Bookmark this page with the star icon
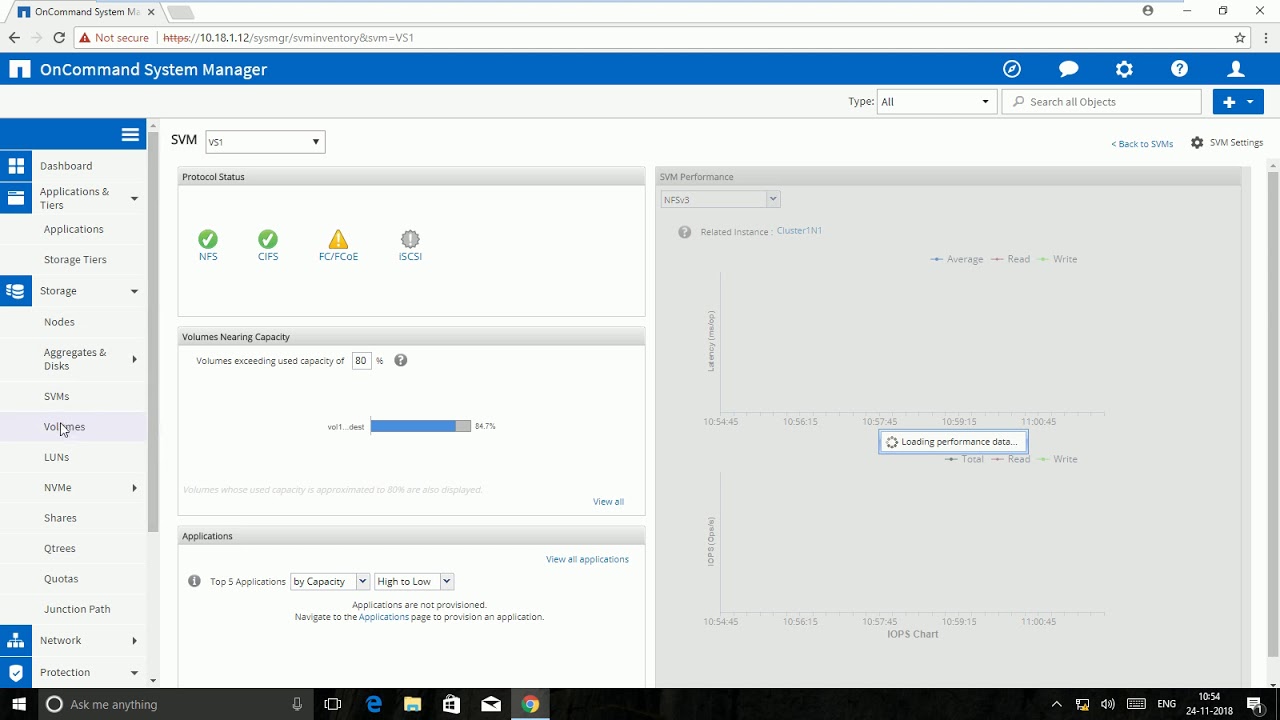Screen dimensions: 1280x720 1240,38
